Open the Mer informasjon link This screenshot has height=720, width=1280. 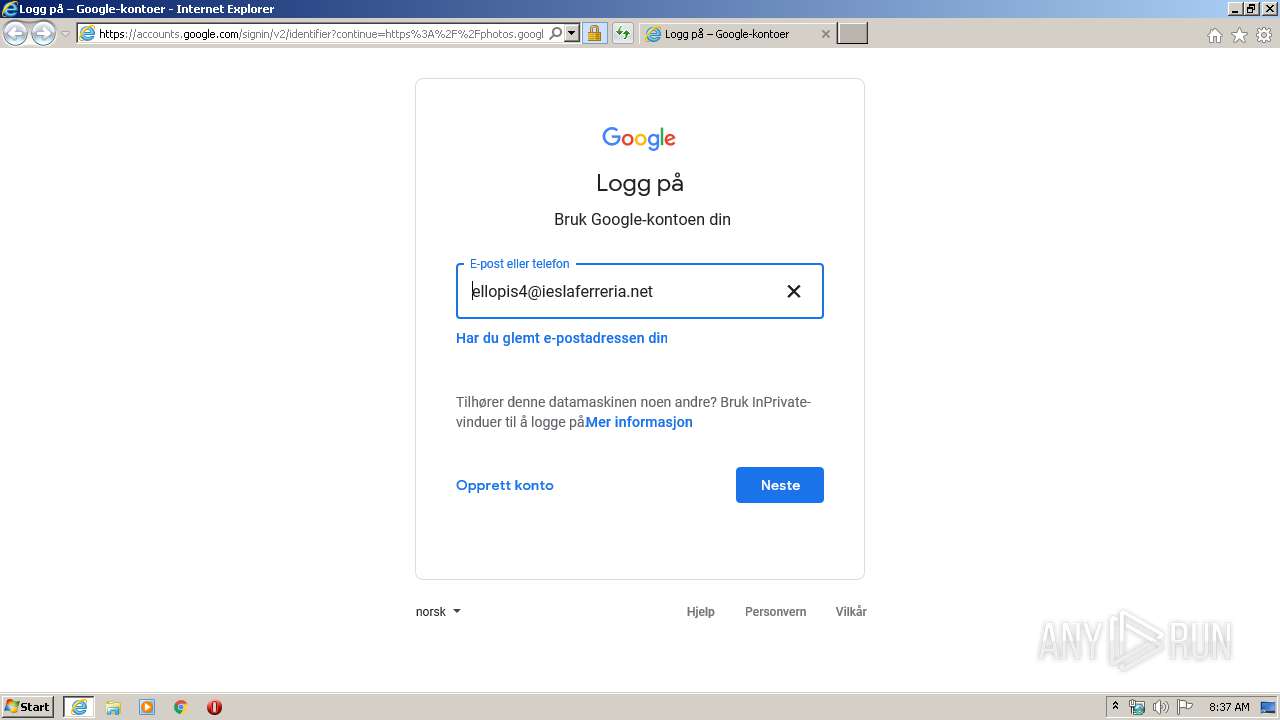639,422
